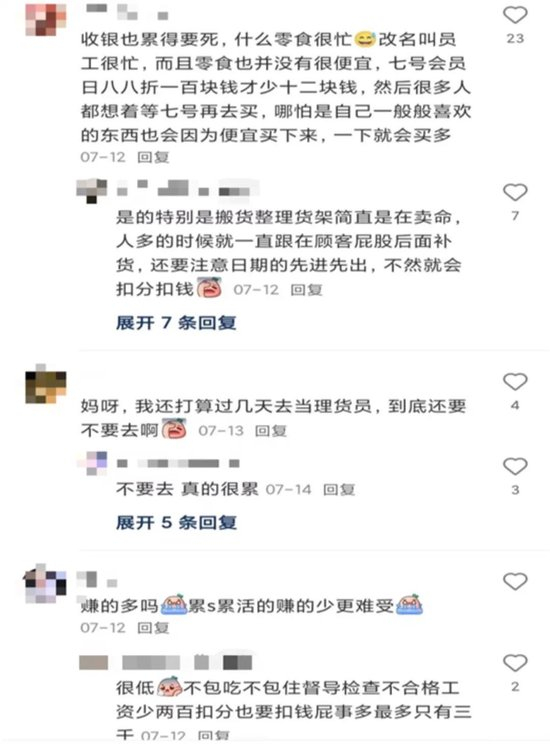The width and height of the screenshot is (550, 744).
Task: Reply to the '是的特别是搬货' comment
Action: (x=307, y=289)
